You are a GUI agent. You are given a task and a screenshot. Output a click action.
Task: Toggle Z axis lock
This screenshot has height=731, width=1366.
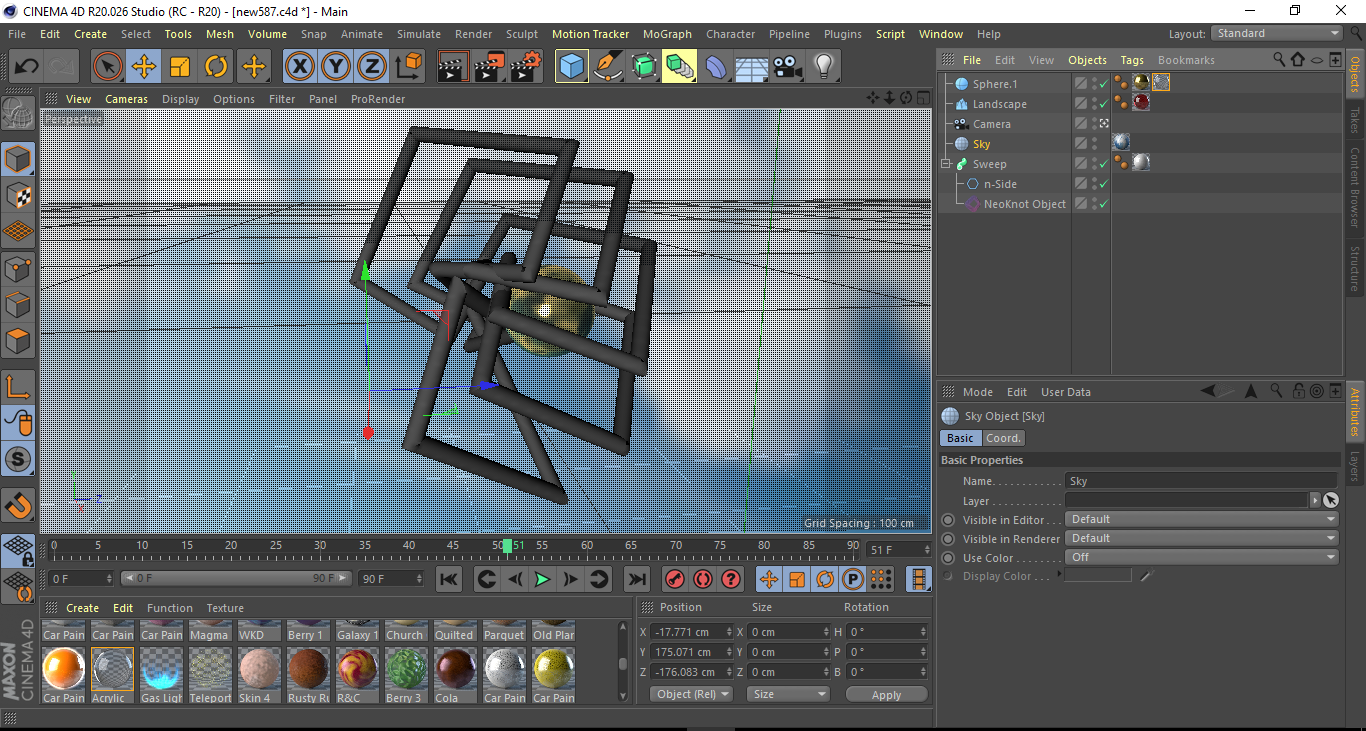(371, 67)
